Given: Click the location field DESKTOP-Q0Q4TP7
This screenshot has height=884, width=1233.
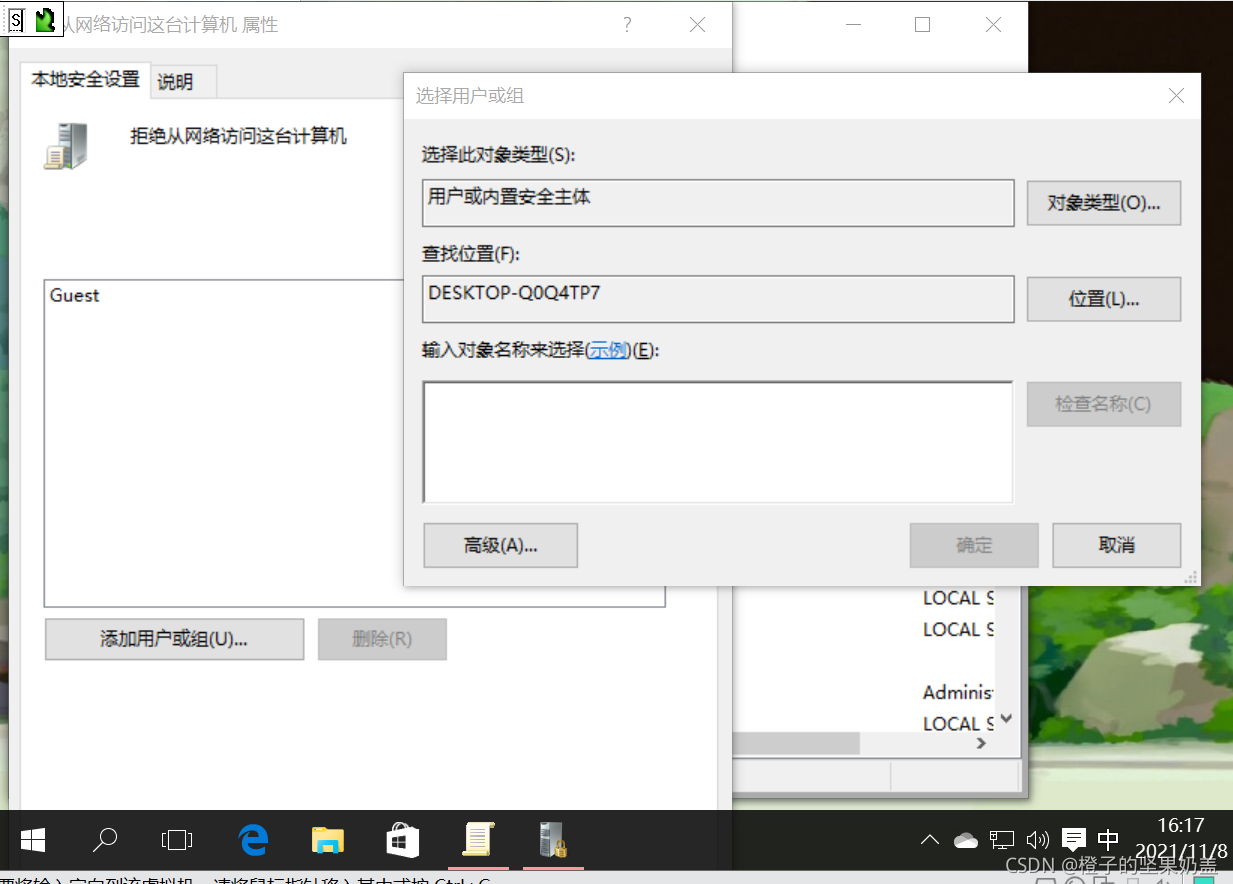Looking at the screenshot, I should coord(718,299).
